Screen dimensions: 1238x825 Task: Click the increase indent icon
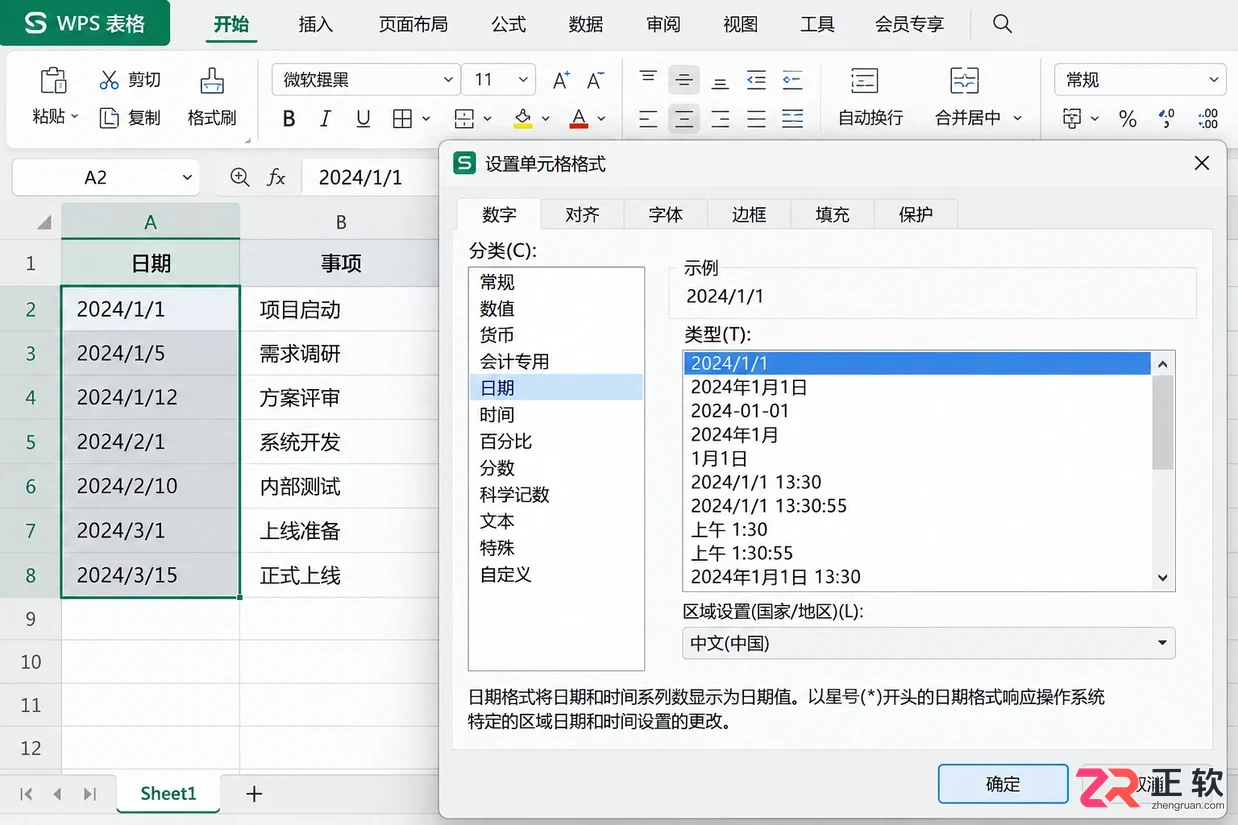(x=793, y=79)
